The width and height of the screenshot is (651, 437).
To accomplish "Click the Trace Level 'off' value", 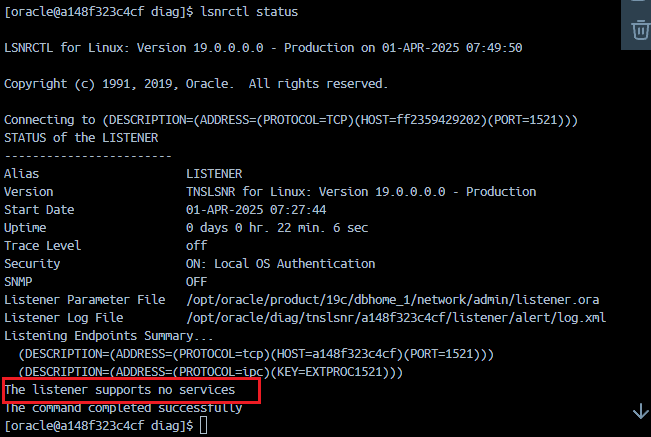I will [x=197, y=245].
